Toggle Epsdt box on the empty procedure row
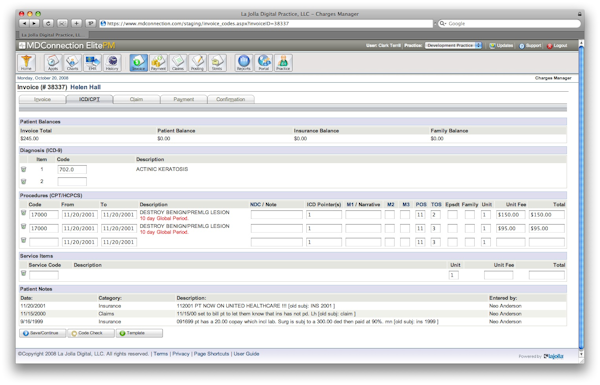Screen dimensions: 600x385 [452, 242]
